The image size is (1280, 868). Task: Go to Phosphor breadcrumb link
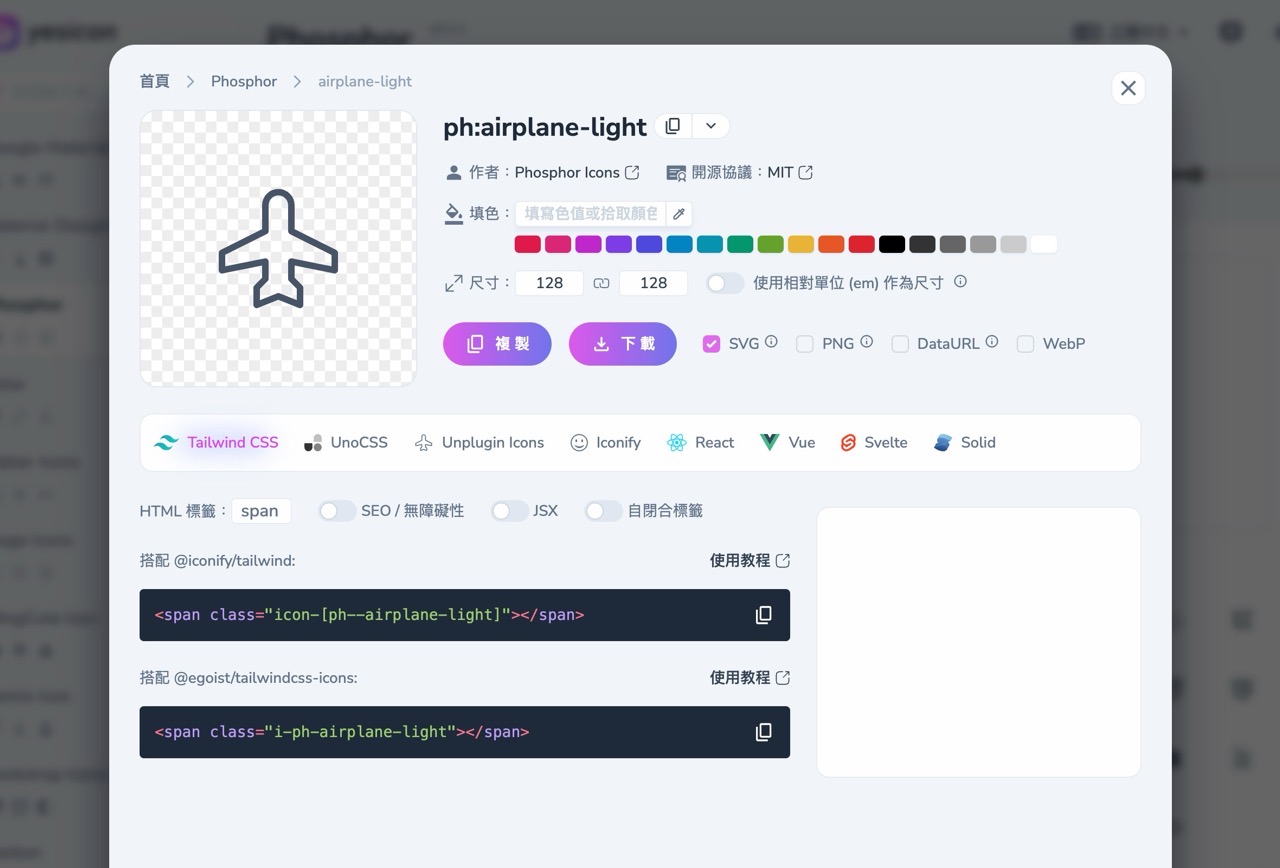pyautogui.click(x=244, y=81)
